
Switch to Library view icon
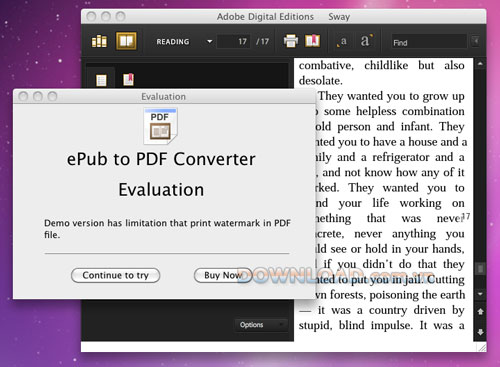coord(99,41)
